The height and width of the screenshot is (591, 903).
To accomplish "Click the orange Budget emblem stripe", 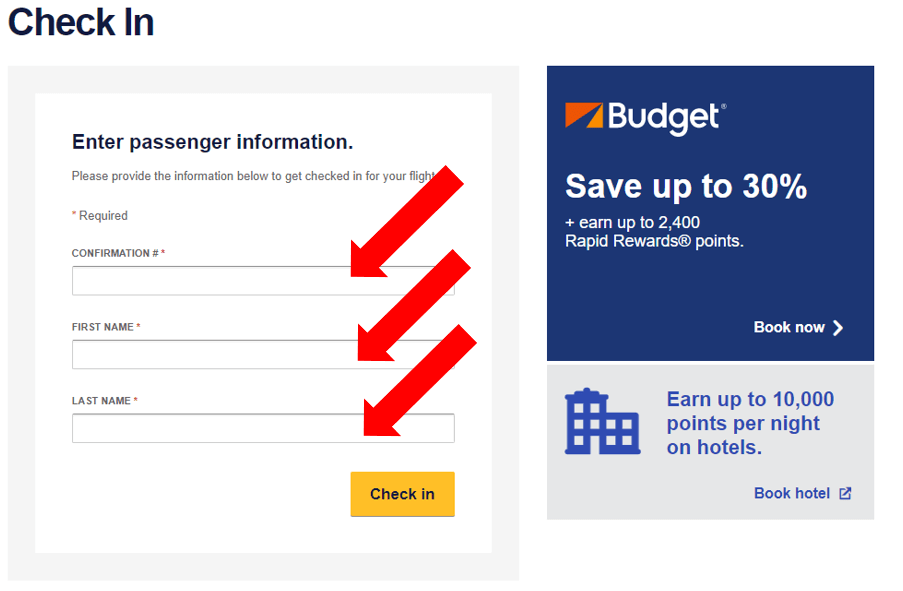I will point(584,115).
